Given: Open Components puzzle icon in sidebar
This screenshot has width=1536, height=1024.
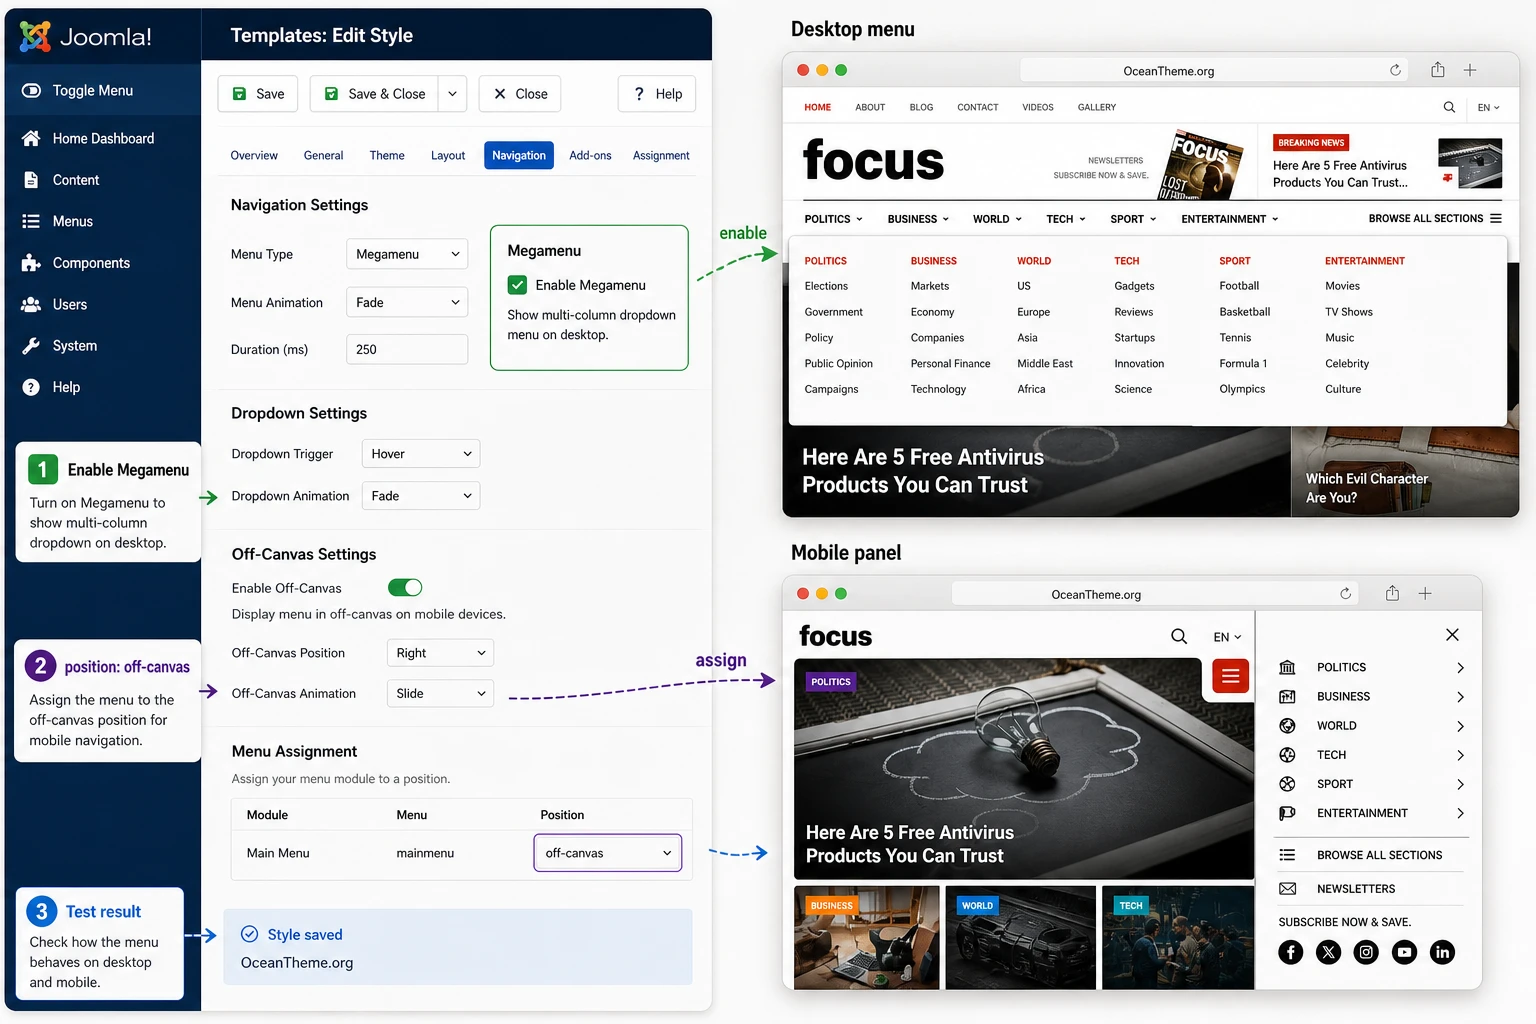Looking at the screenshot, I should 31,263.
